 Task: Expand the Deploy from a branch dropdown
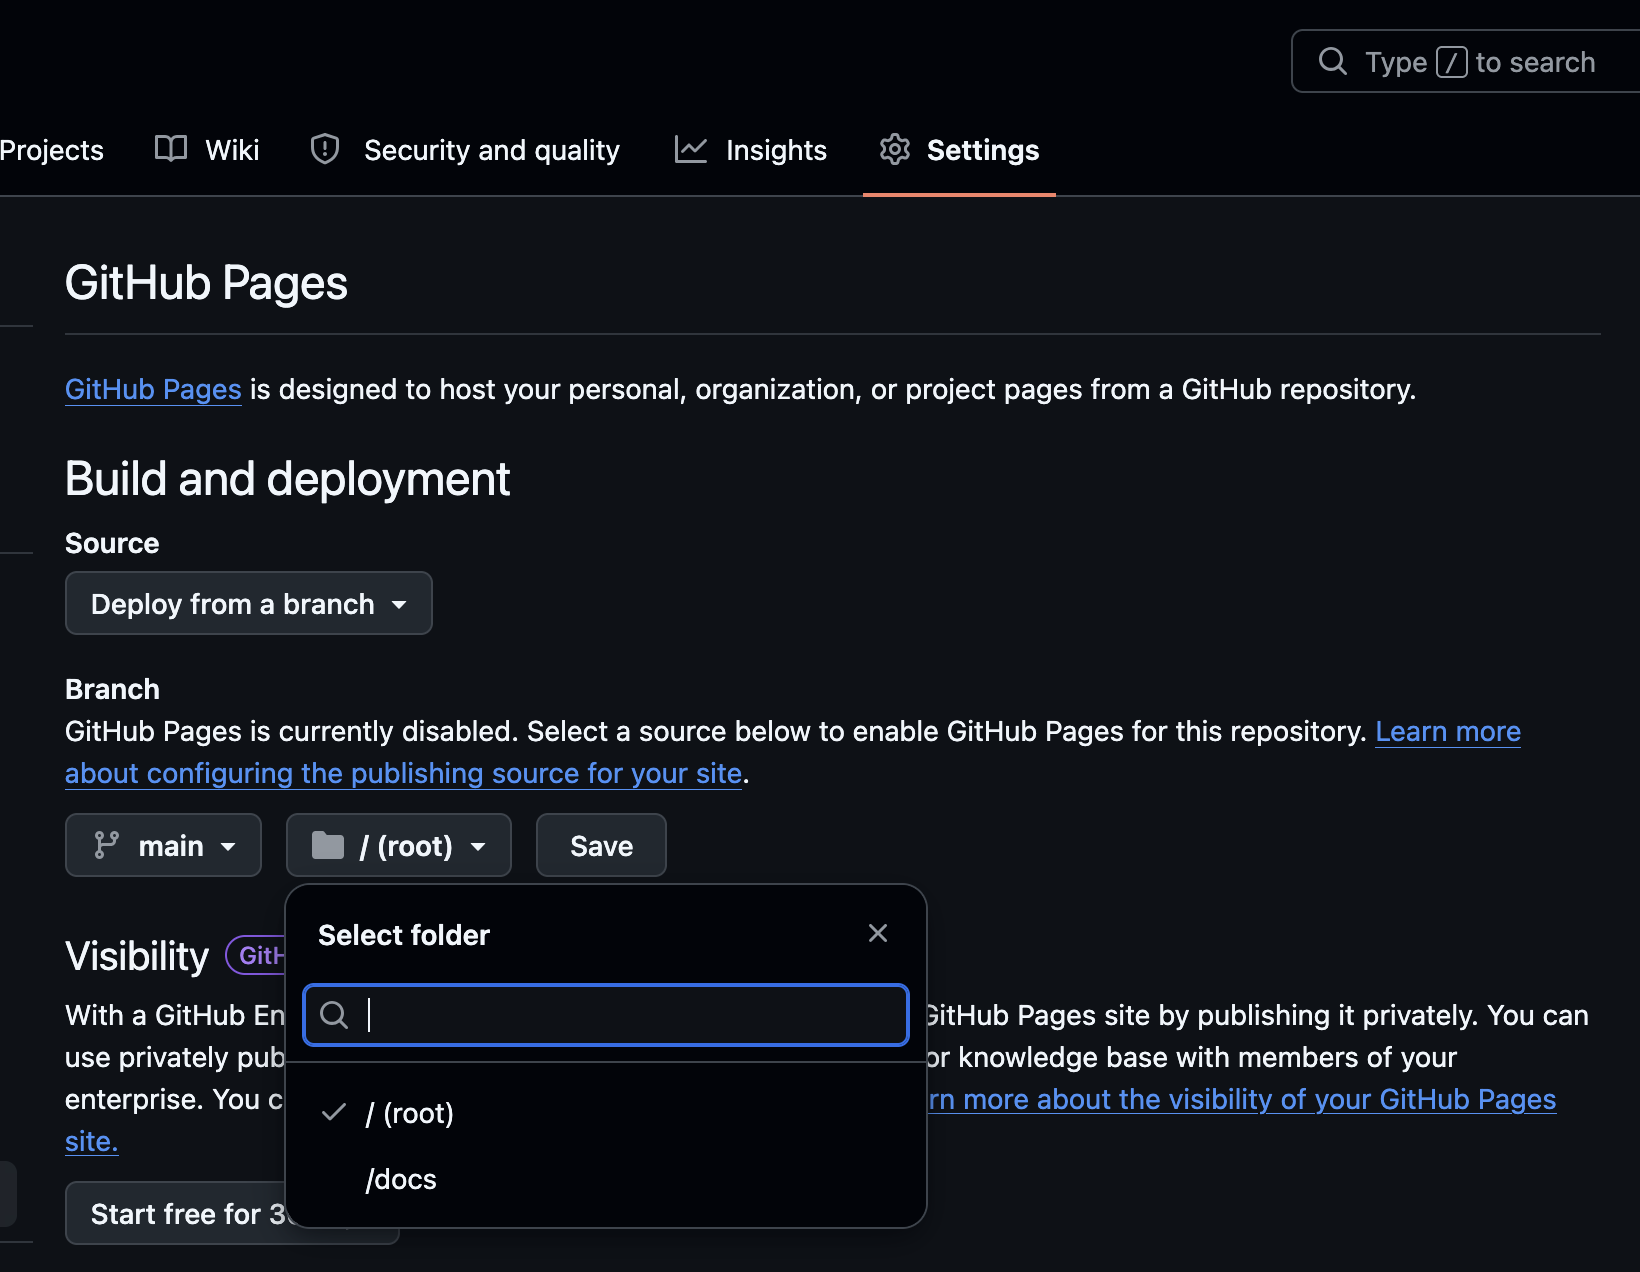249,603
